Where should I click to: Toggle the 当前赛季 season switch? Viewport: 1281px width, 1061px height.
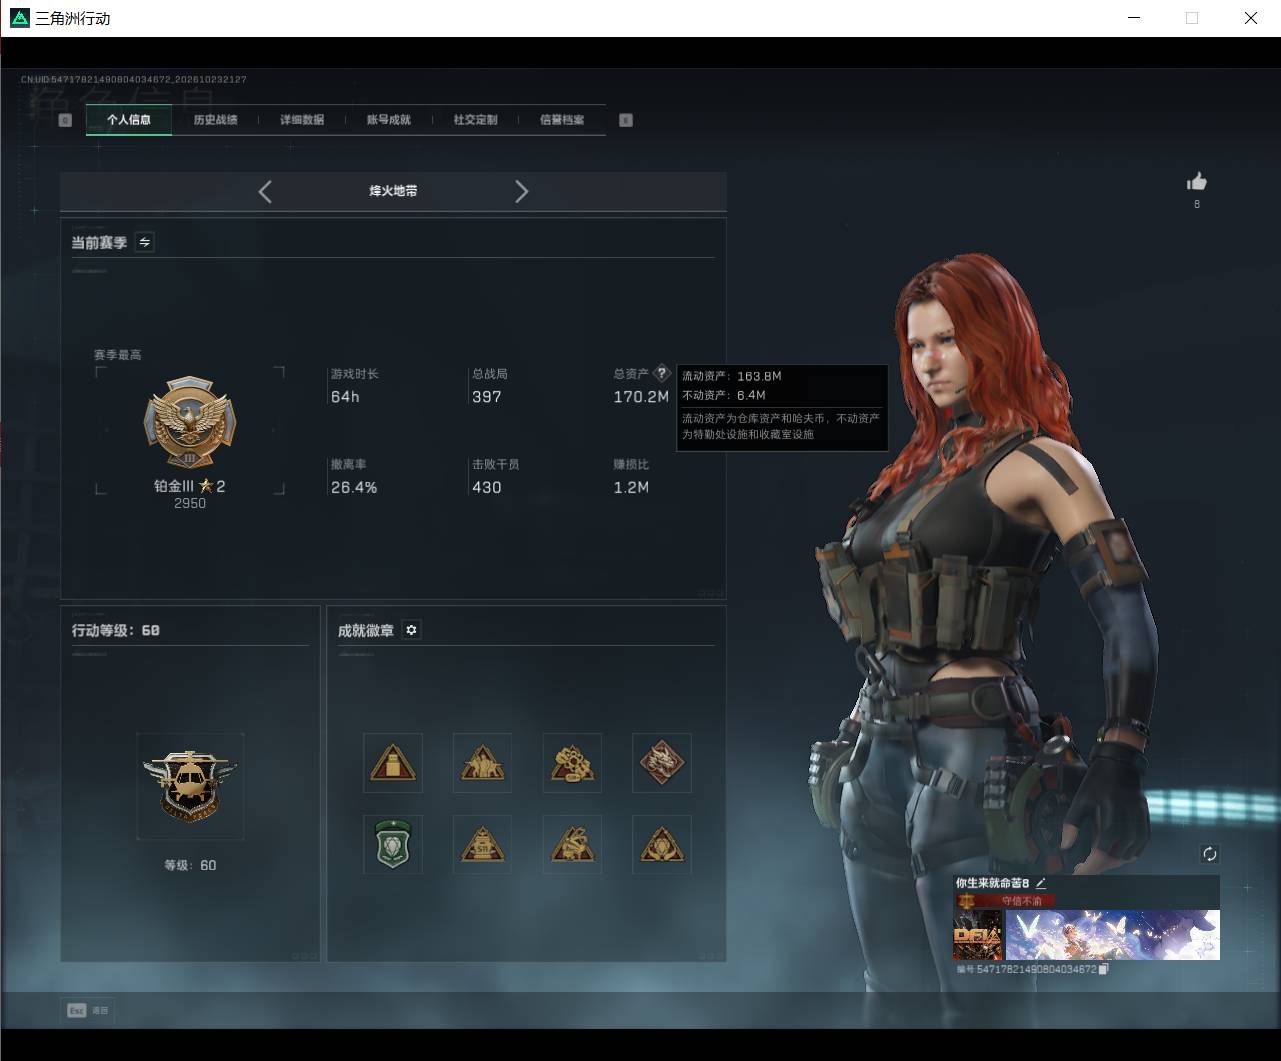[x=145, y=242]
